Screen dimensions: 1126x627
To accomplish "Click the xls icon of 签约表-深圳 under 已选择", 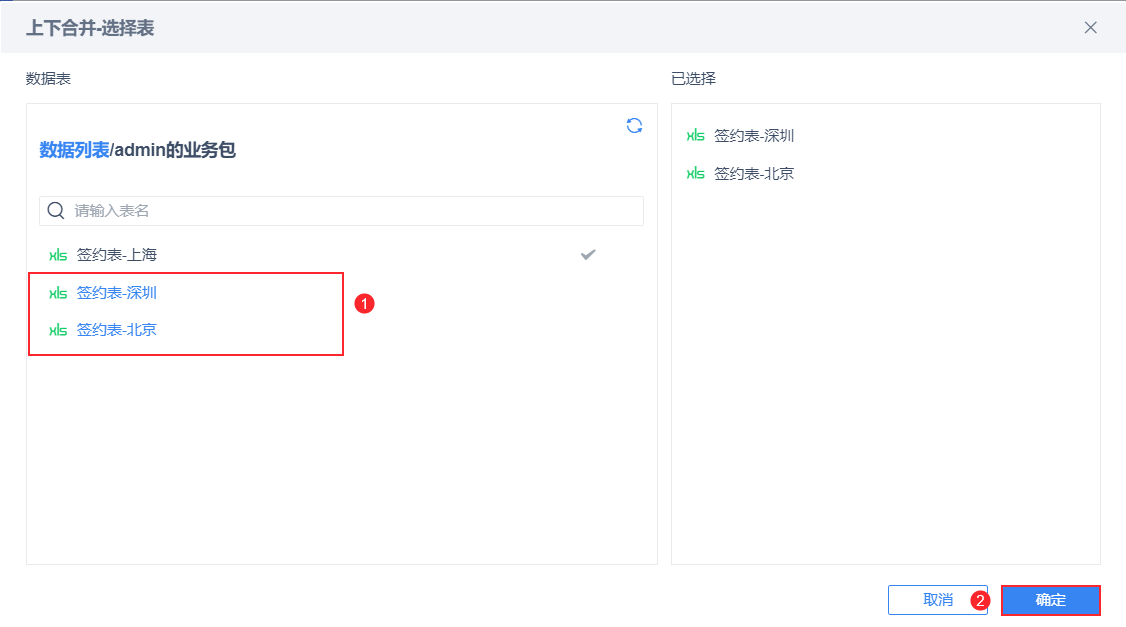I will point(695,136).
